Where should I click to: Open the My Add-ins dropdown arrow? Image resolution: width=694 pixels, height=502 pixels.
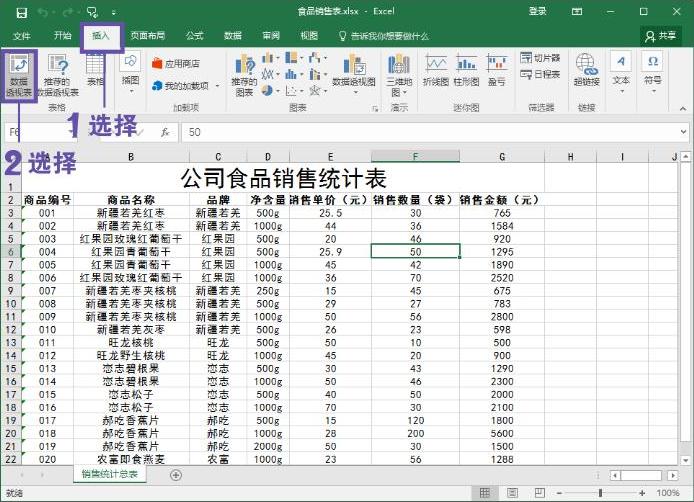pos(217,86)
